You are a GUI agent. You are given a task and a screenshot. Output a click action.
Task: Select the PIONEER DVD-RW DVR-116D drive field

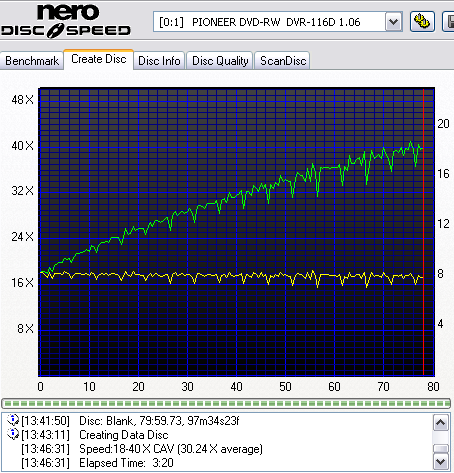click(x=269, y=22)
